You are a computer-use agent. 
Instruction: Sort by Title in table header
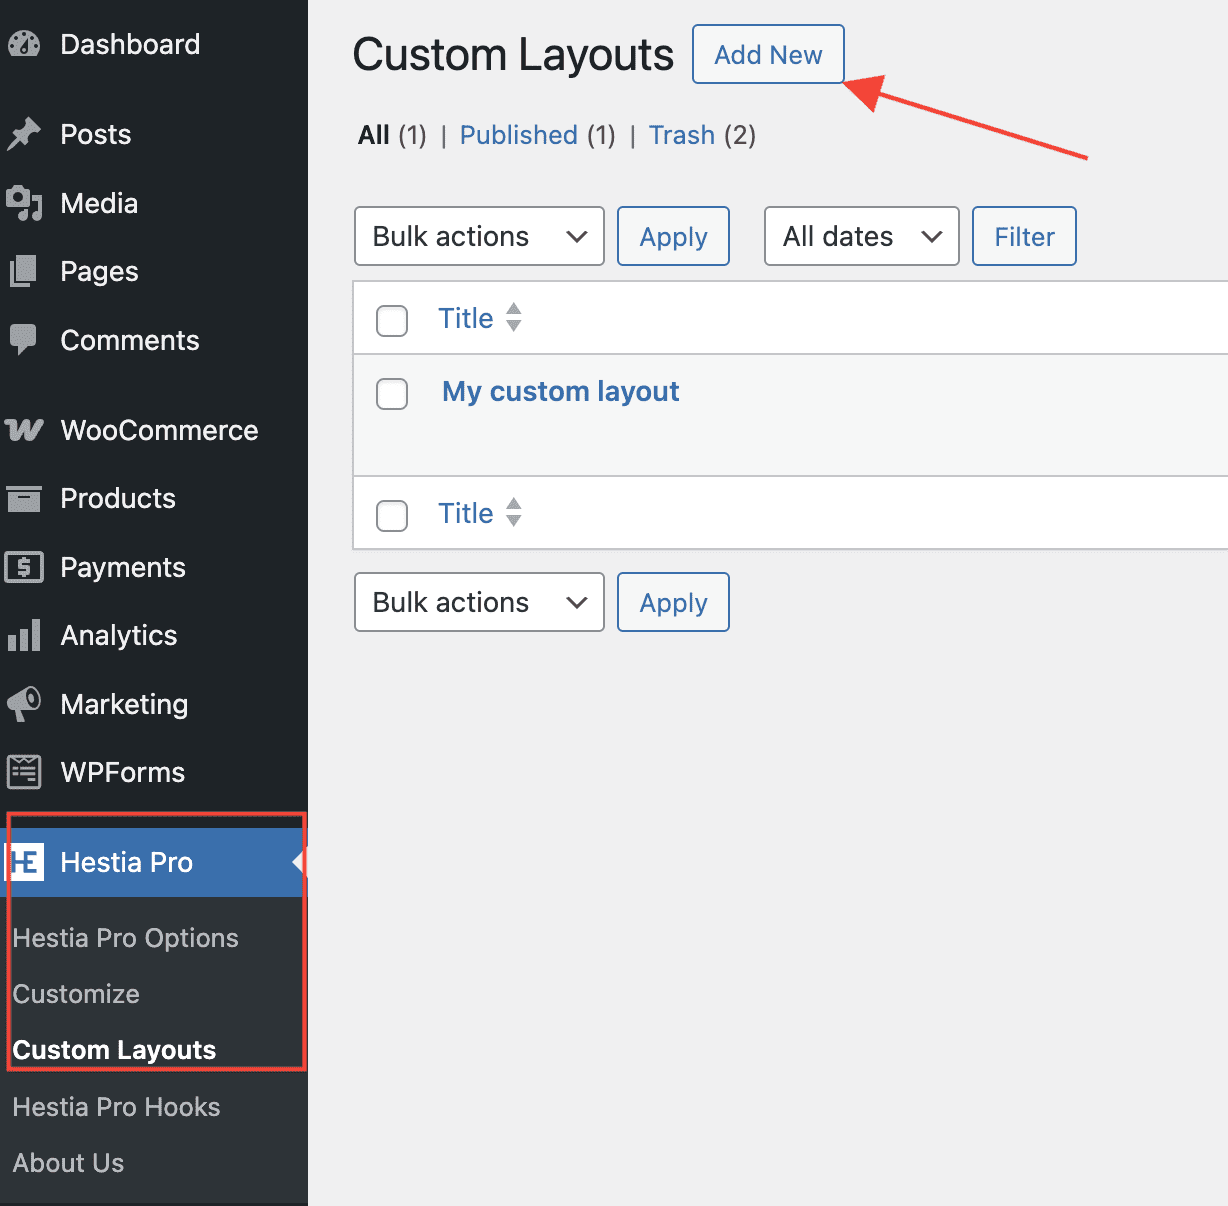[x=466, y=319]
